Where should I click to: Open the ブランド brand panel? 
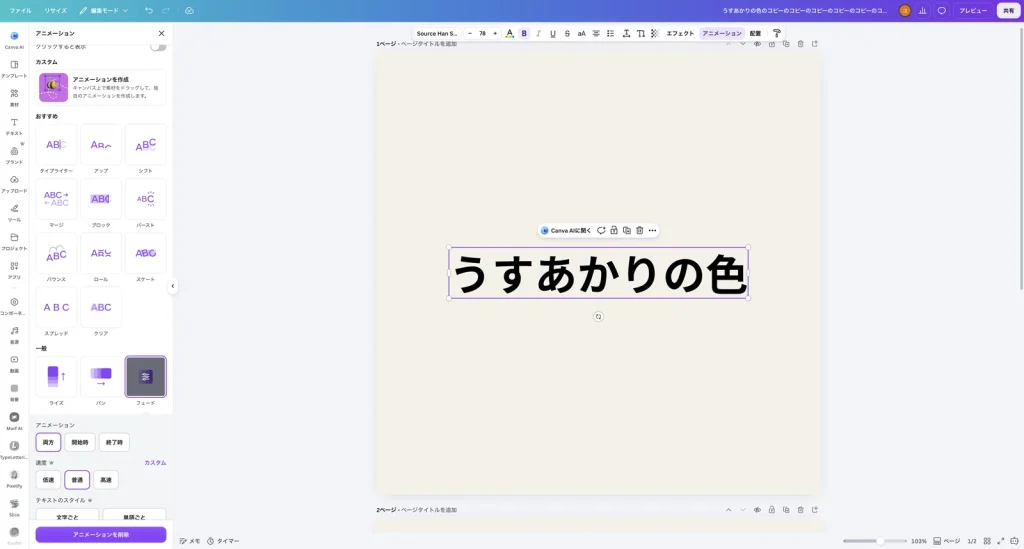[x=14, y=155]
